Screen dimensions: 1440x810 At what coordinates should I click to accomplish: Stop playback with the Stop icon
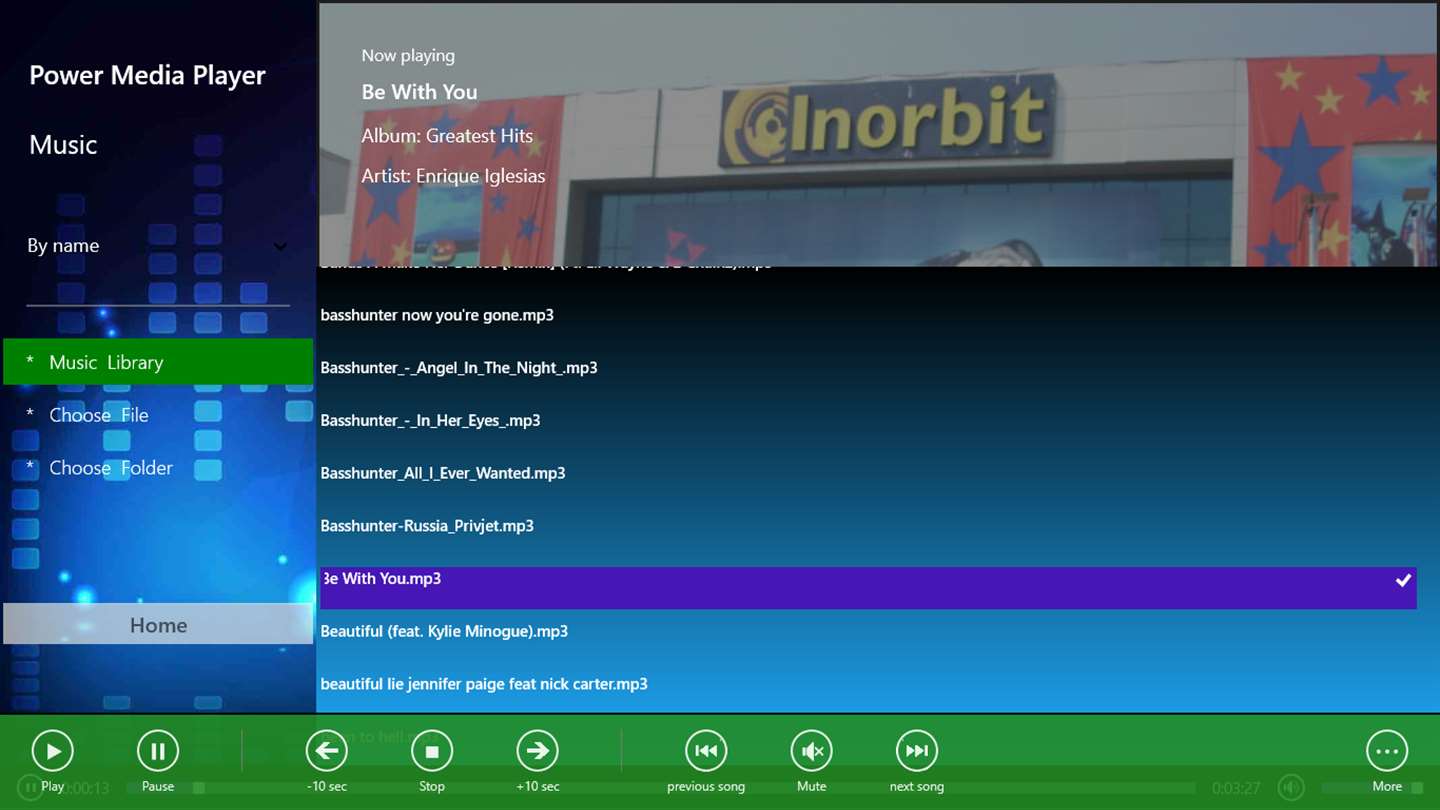(x=432, y=751)
